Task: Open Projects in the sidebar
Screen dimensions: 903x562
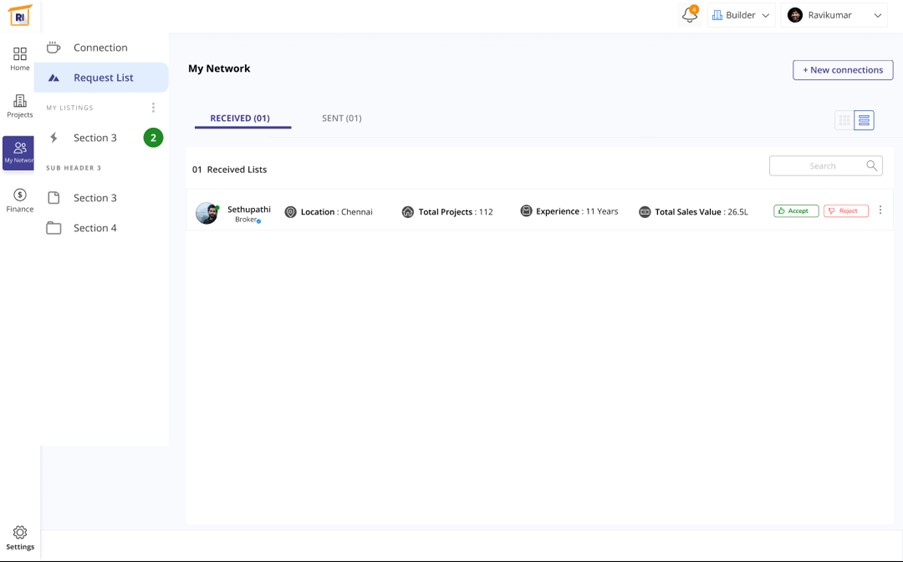Action: pos(20,105)
